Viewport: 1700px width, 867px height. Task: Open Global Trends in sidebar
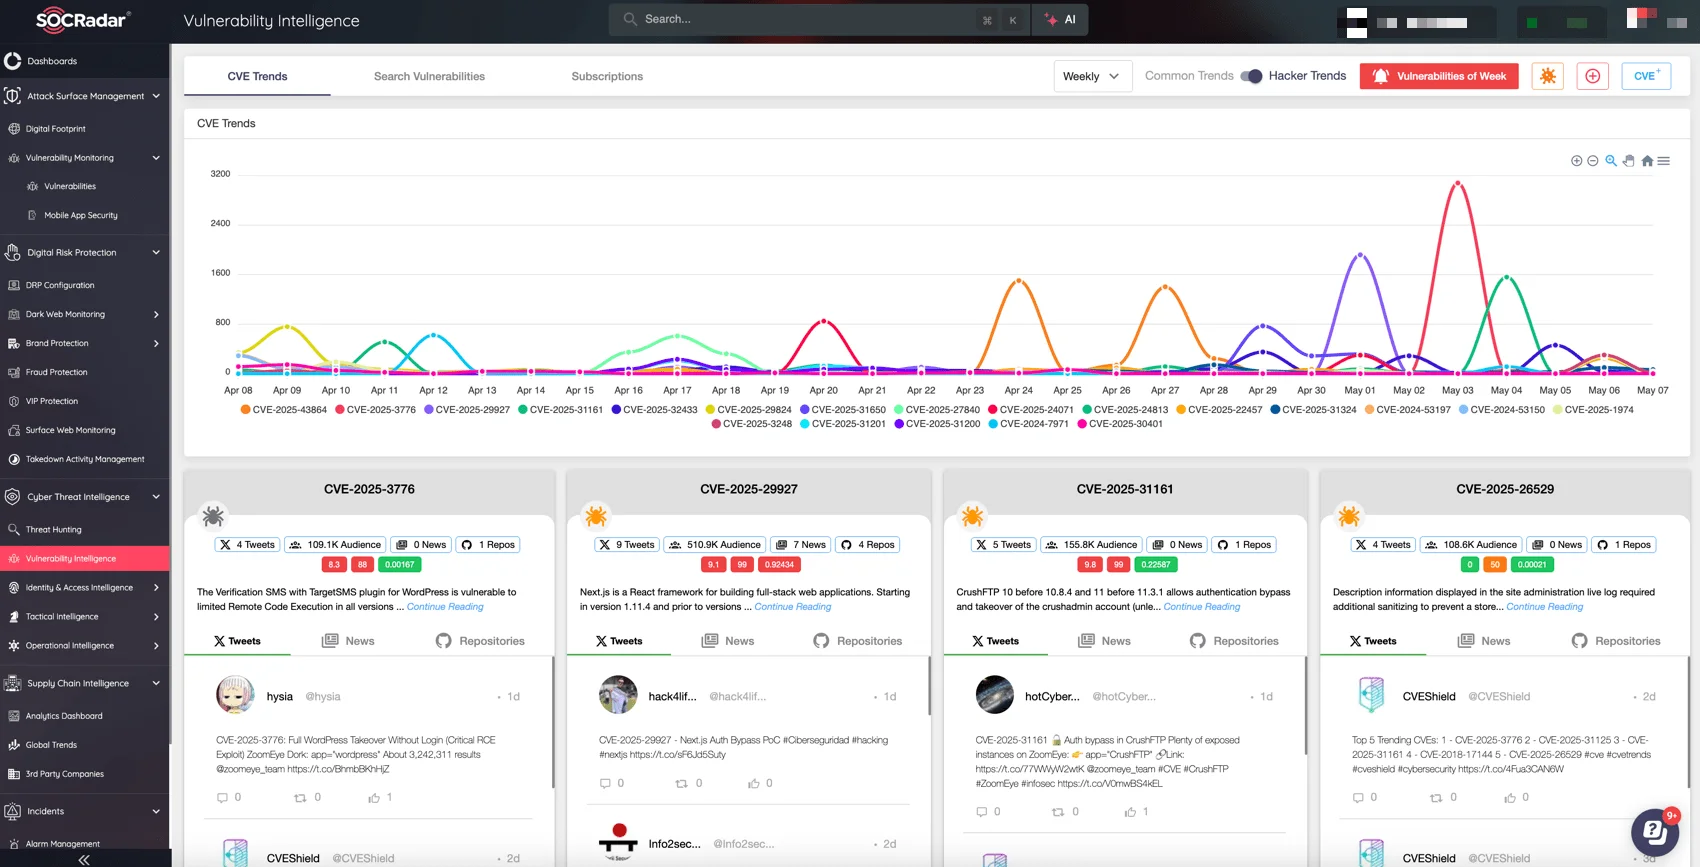tap(51, 745)
